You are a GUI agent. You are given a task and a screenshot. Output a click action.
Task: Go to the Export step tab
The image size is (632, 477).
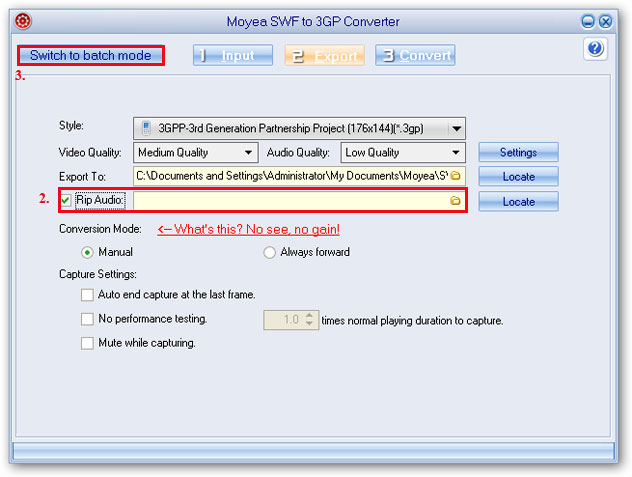coord(325,55)
